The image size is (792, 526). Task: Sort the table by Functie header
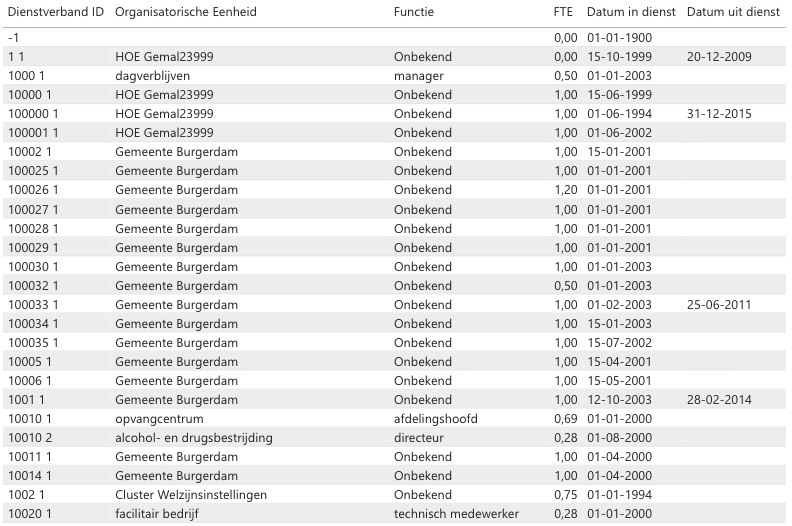click(414, 11)
